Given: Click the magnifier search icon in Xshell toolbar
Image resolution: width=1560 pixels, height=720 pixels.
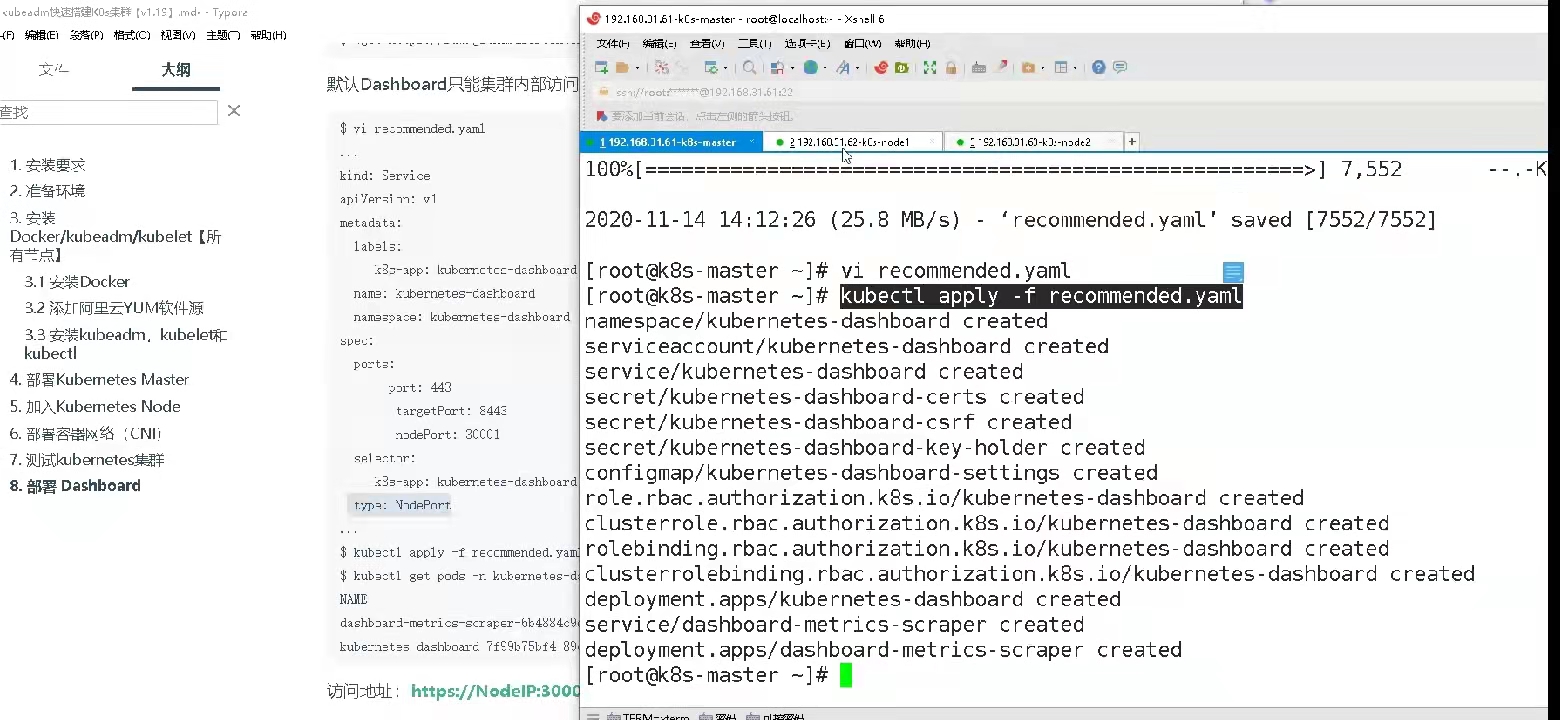Looking at the screenshot, I should point(749,68).
